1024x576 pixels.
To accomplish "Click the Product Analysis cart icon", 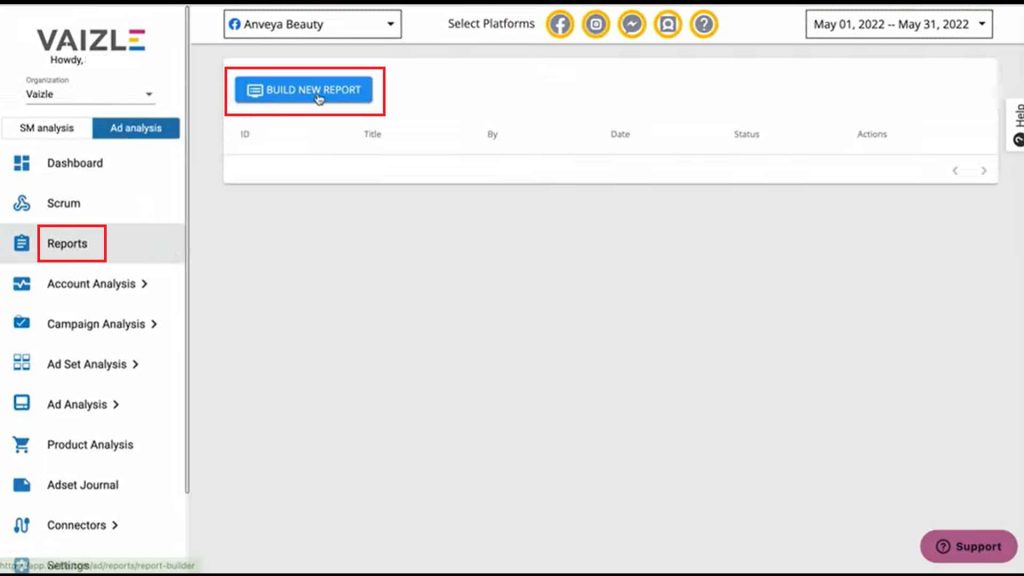I will pos(22,444).
